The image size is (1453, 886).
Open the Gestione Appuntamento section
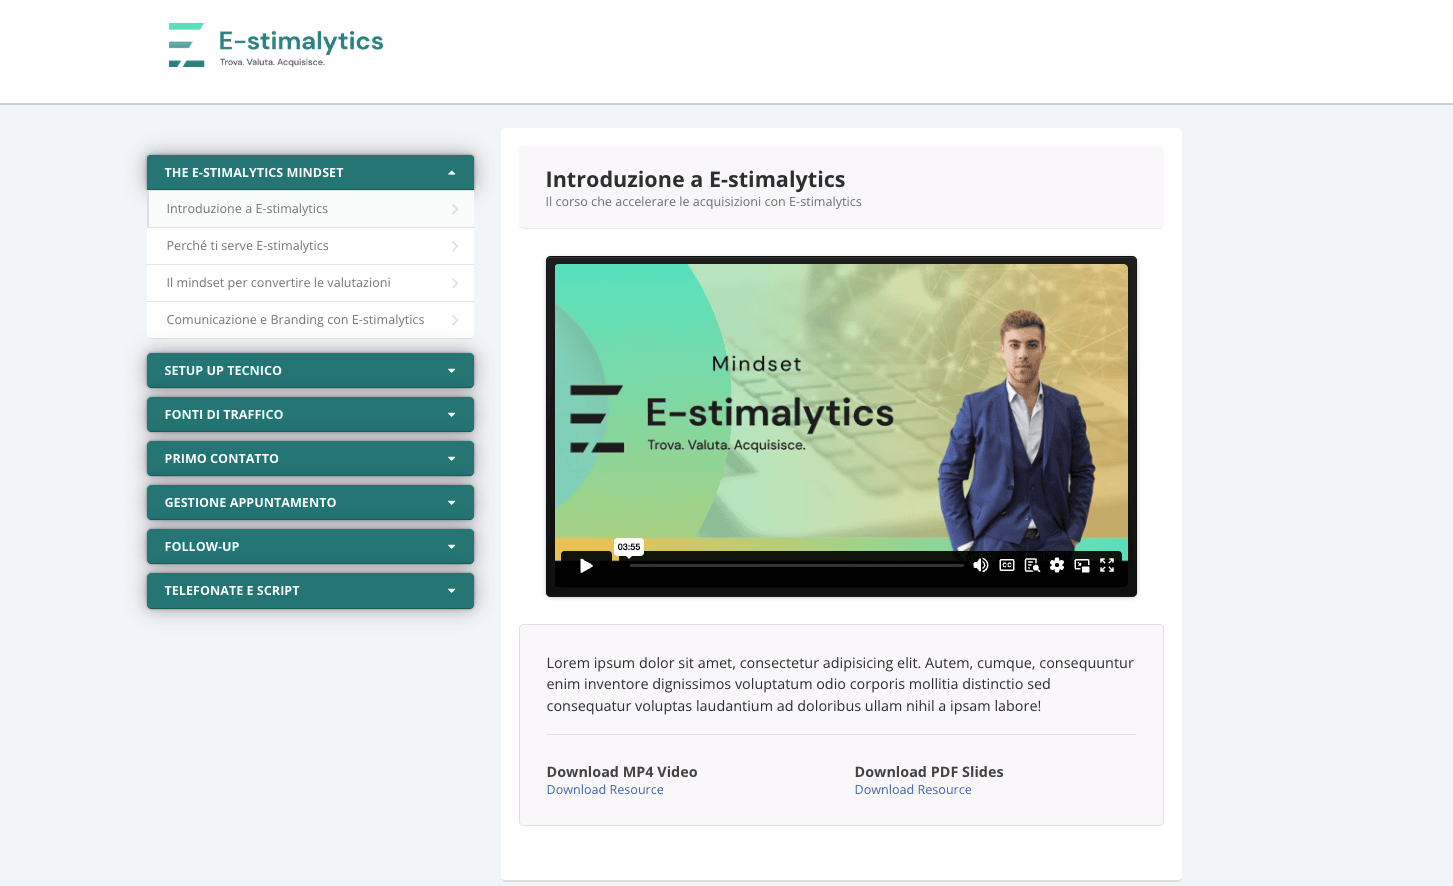point(310,503)
